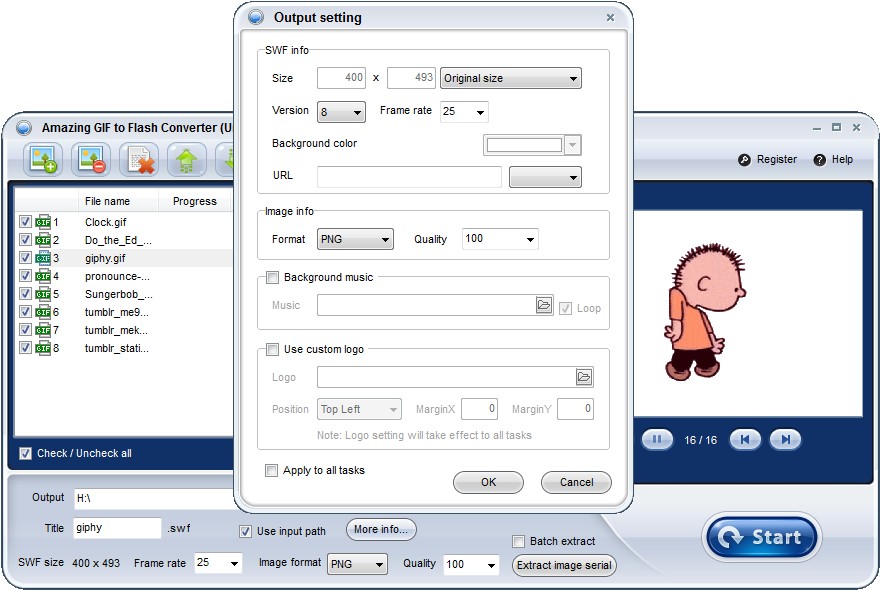Click the add GIF image toolbar icon
Viewport: 880px width, 590px height.
(x=43, y=159)
